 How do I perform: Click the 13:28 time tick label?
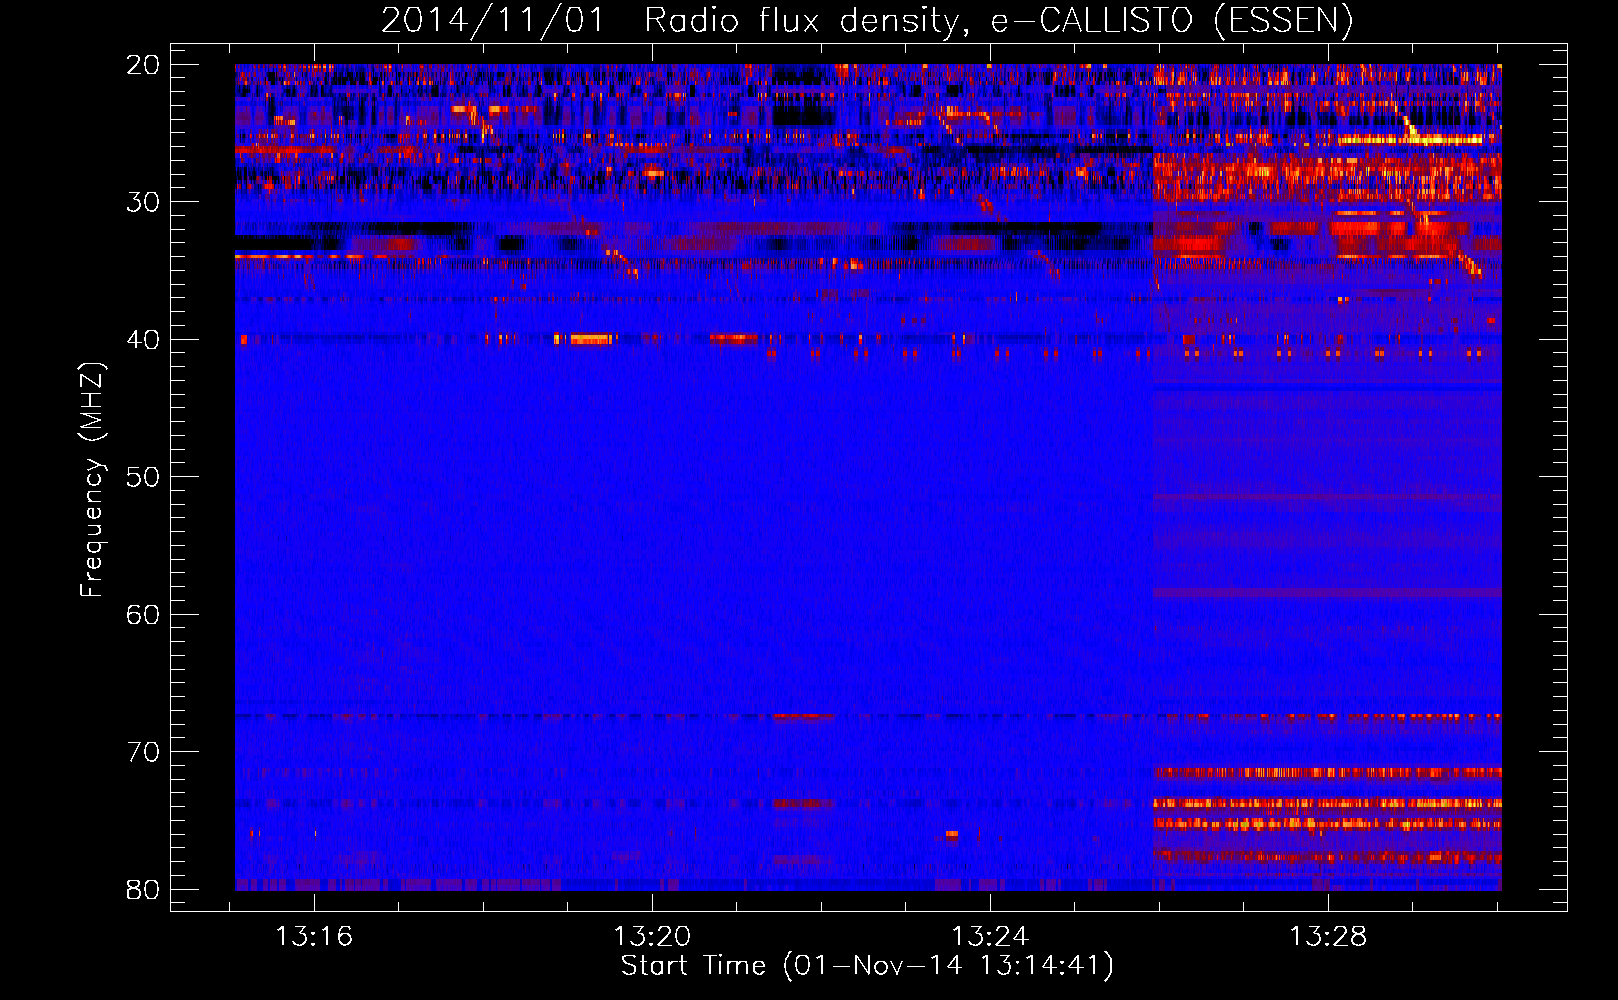pos(1328,937)
